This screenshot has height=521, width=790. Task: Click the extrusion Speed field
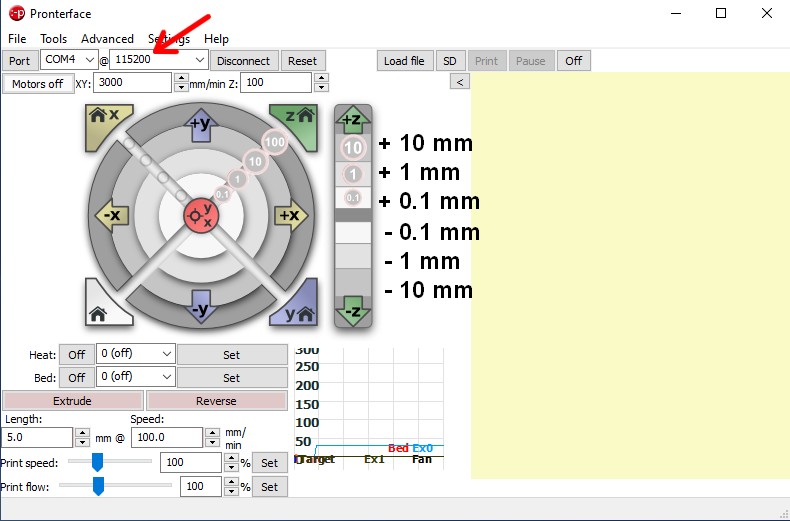(167, 437)
